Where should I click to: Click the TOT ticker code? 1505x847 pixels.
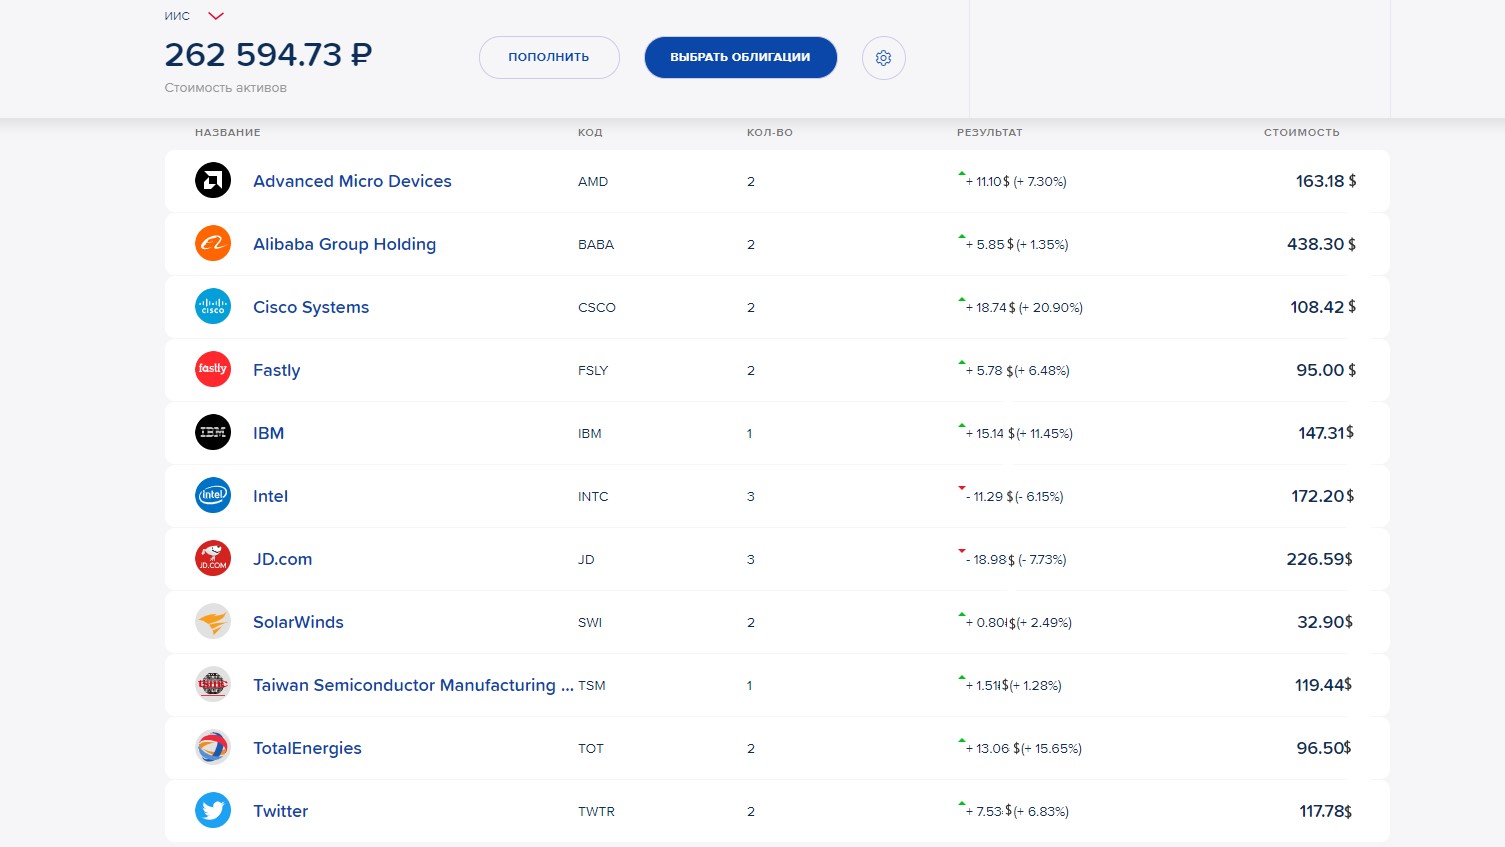[x=591, y=749]
